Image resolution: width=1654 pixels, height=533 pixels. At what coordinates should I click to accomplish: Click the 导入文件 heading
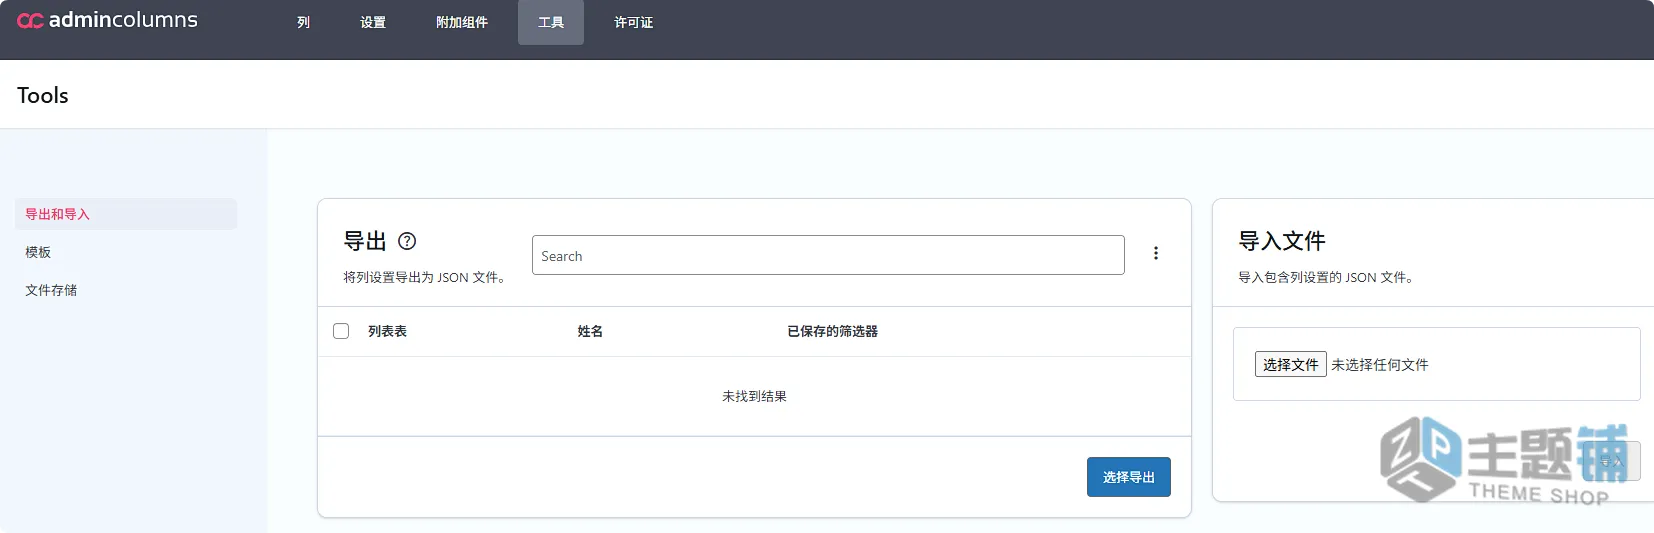click(1282, 241)
